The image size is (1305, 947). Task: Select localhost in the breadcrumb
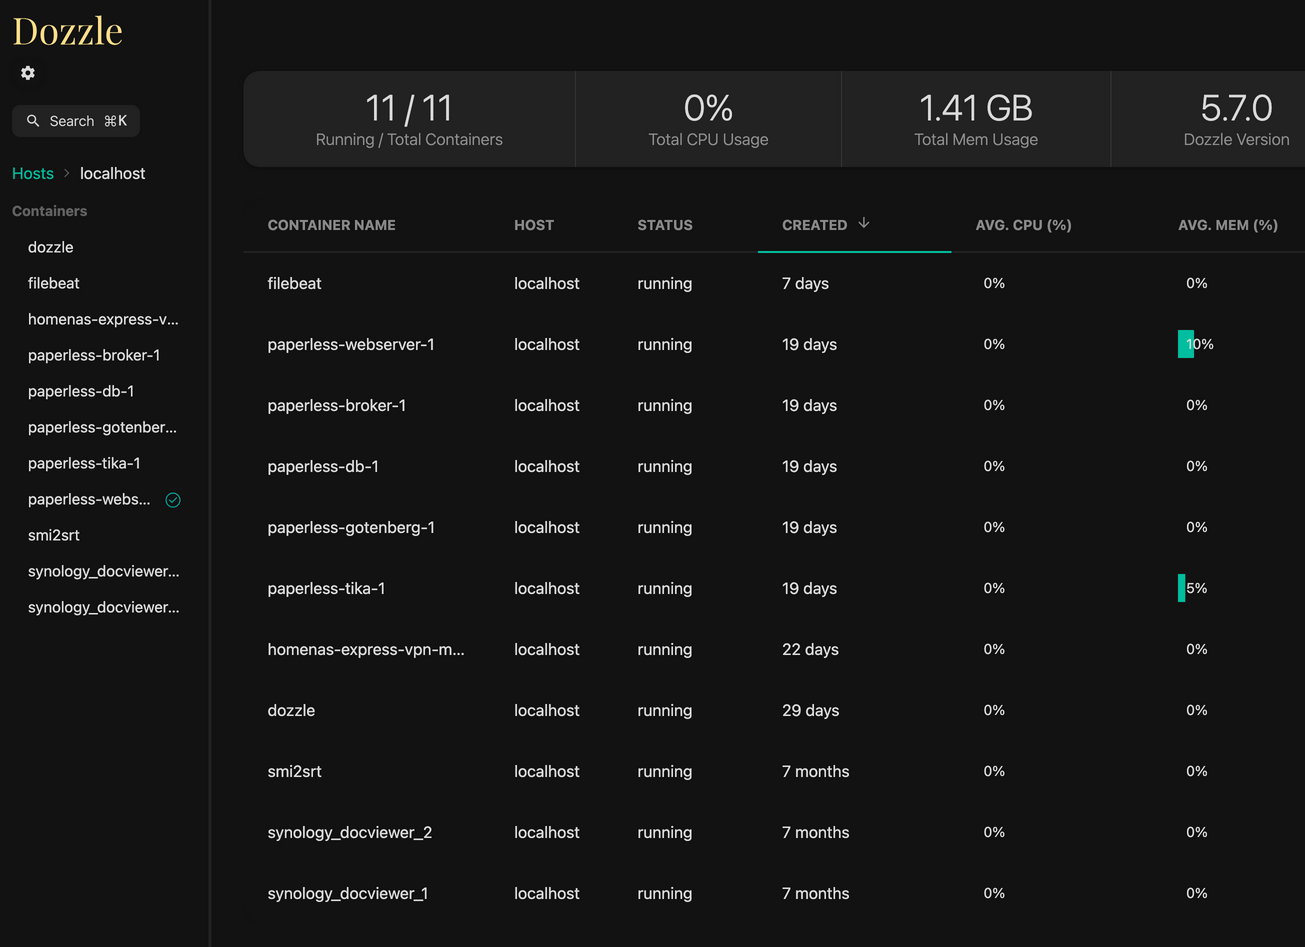tap(112, 173)
